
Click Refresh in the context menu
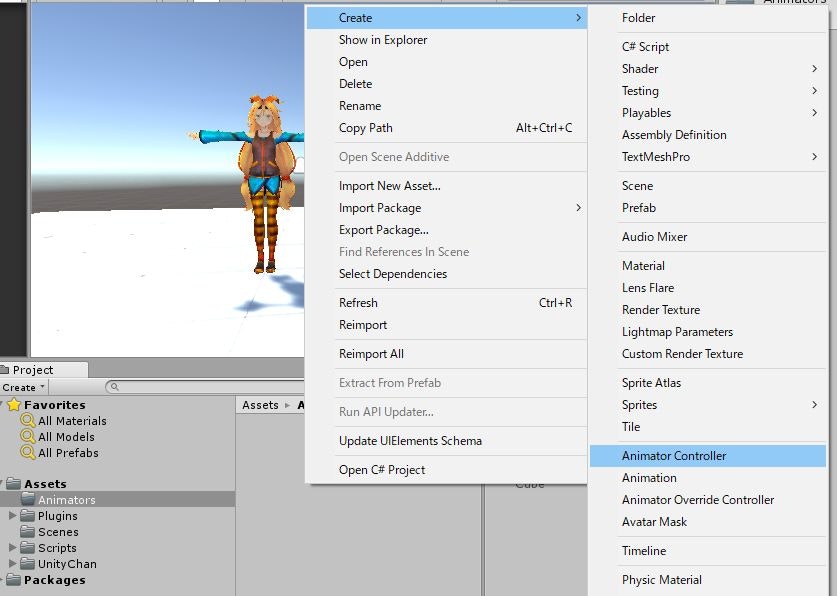(447, 303)
